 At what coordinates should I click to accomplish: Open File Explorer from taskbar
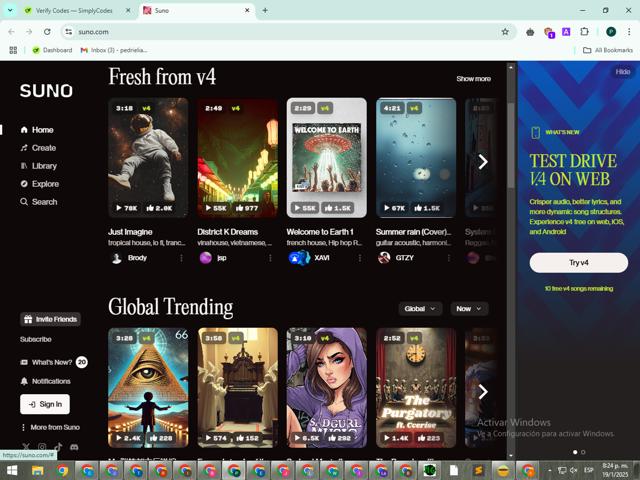click(38, 471)
